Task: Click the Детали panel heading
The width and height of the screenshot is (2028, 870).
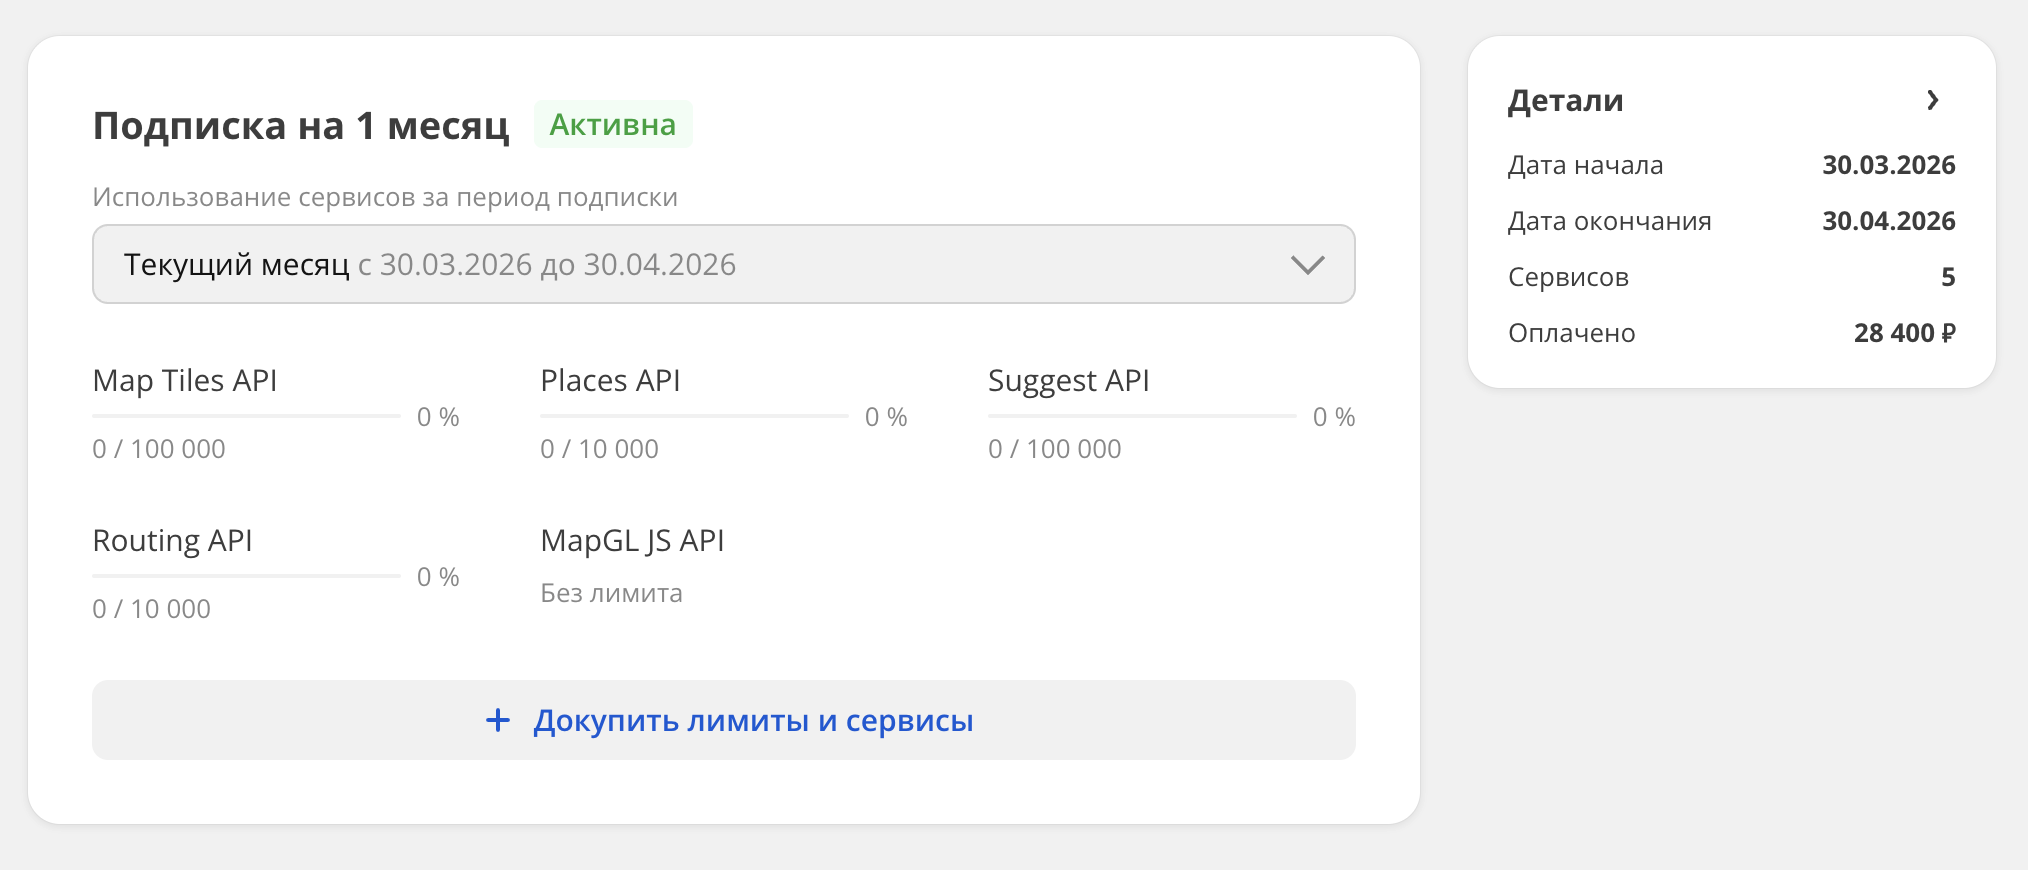Action: (1565, 100)
